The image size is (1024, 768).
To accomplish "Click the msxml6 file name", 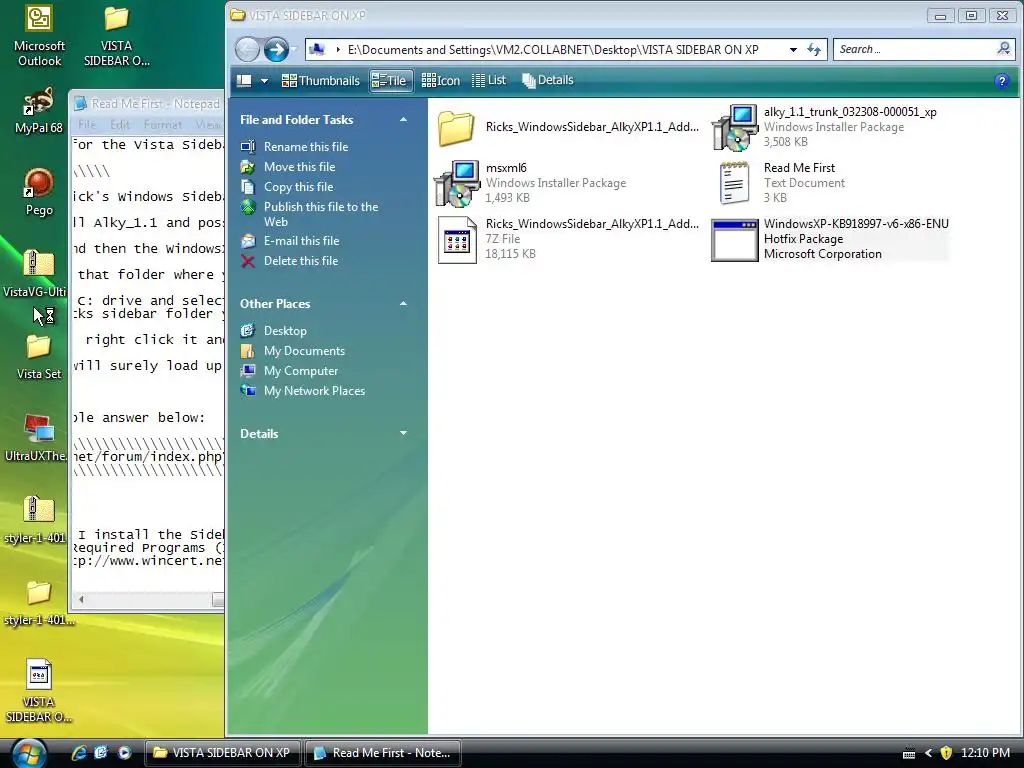I will [x=506, y=168].
